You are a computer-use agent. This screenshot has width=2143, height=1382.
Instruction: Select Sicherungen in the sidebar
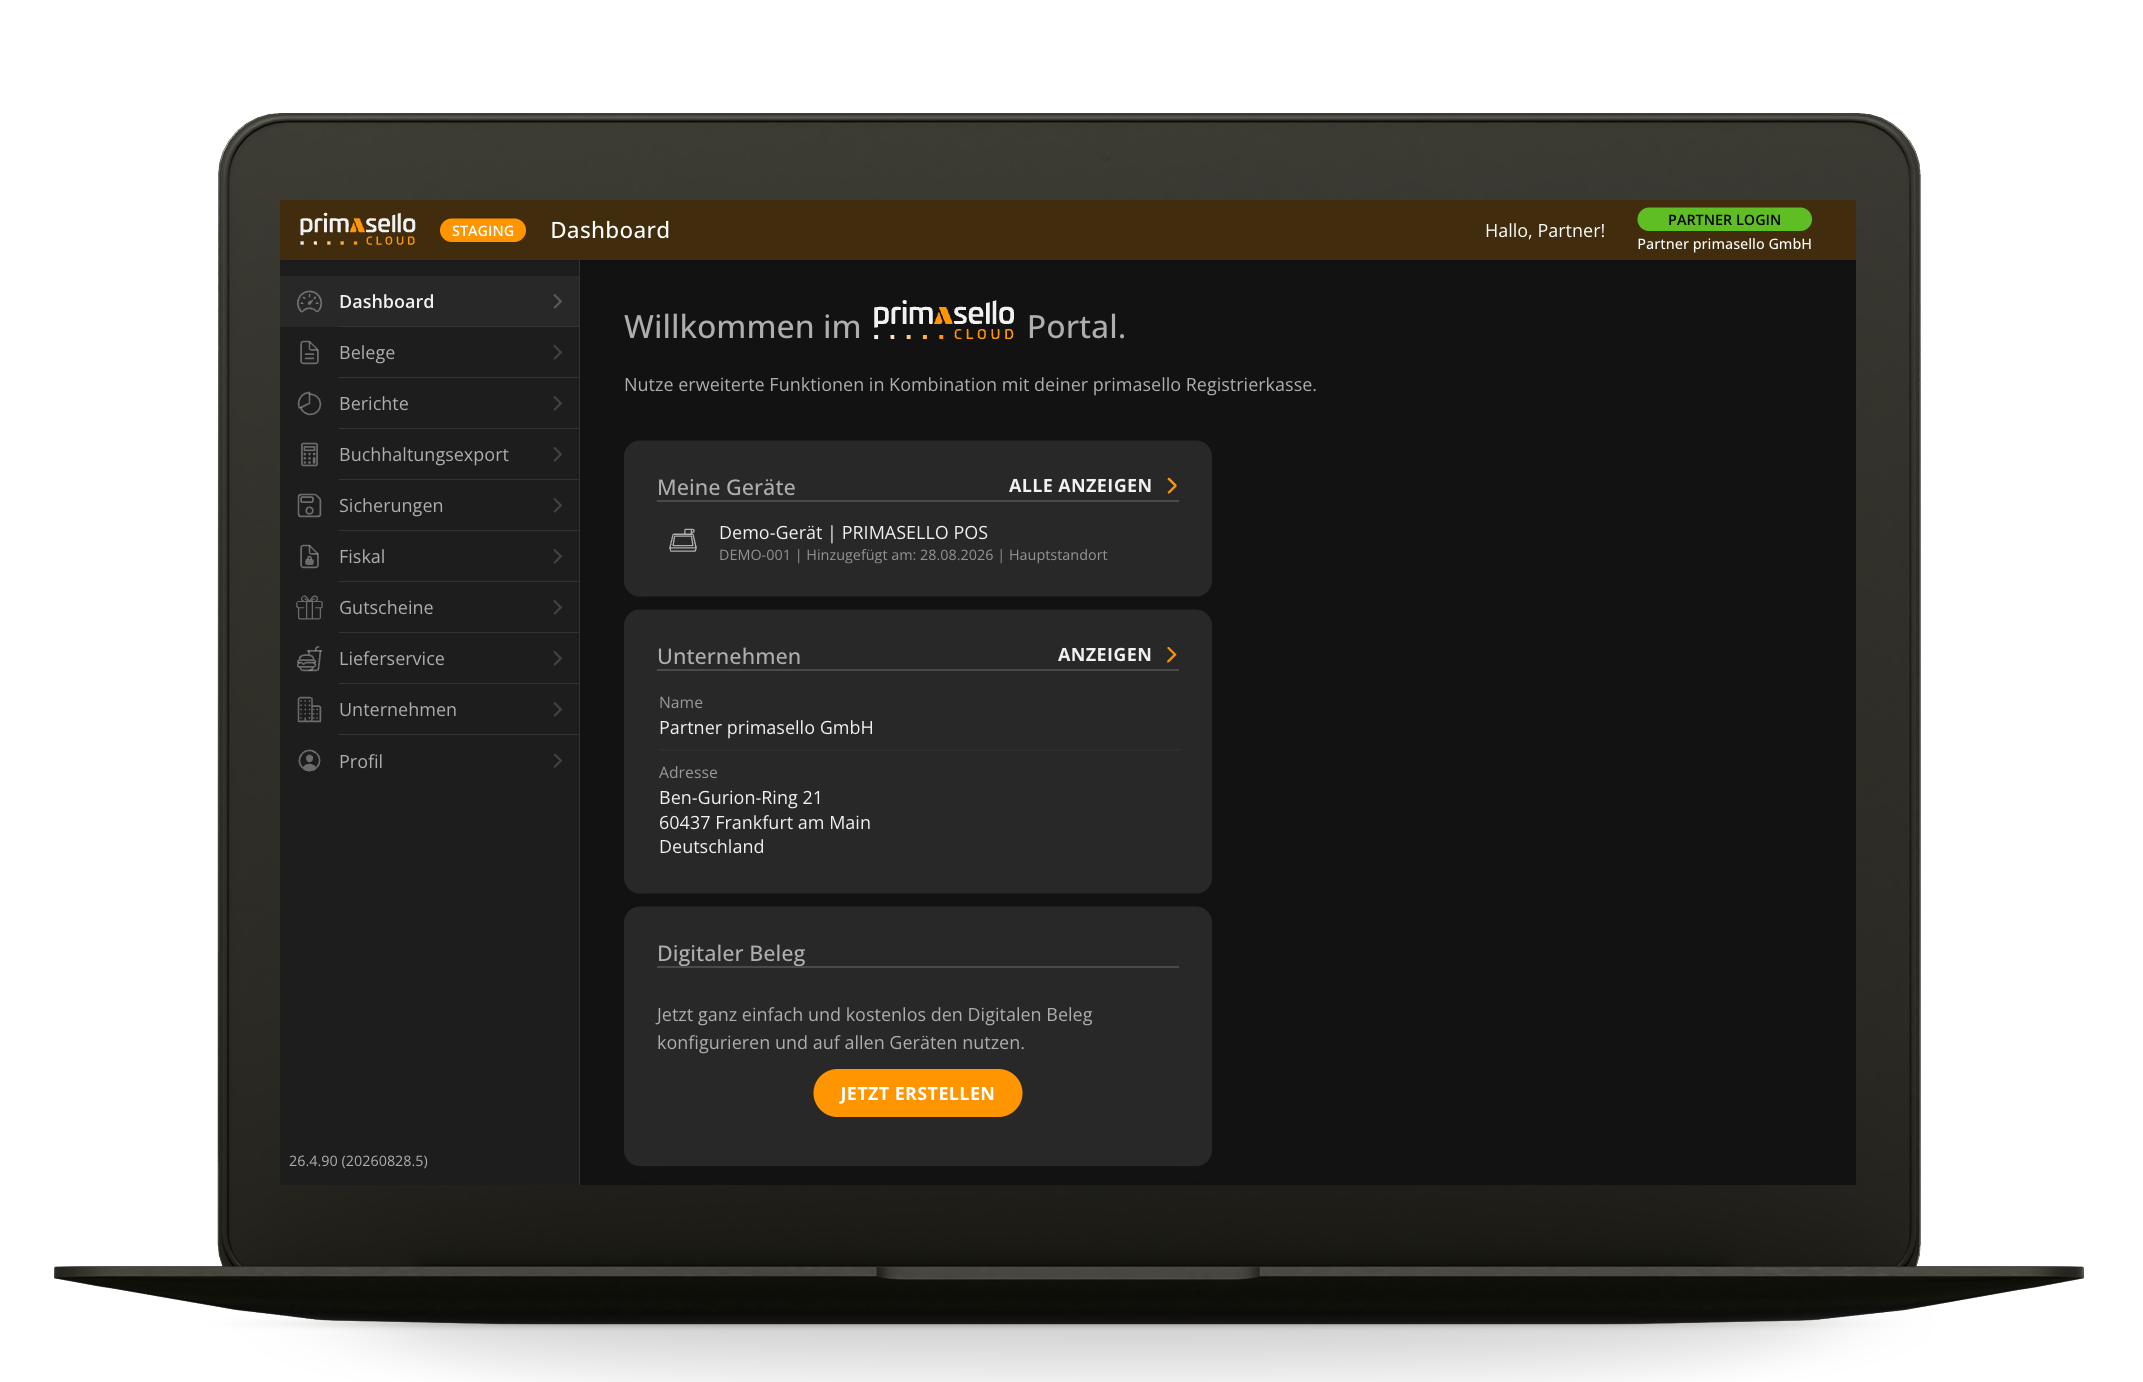point(430,506)
